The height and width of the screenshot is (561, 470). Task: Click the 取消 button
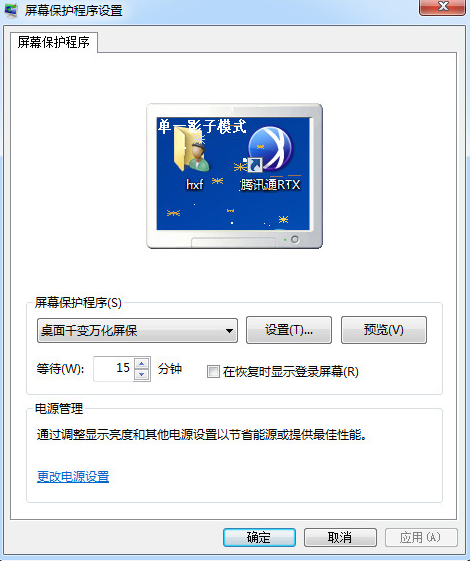340,537
